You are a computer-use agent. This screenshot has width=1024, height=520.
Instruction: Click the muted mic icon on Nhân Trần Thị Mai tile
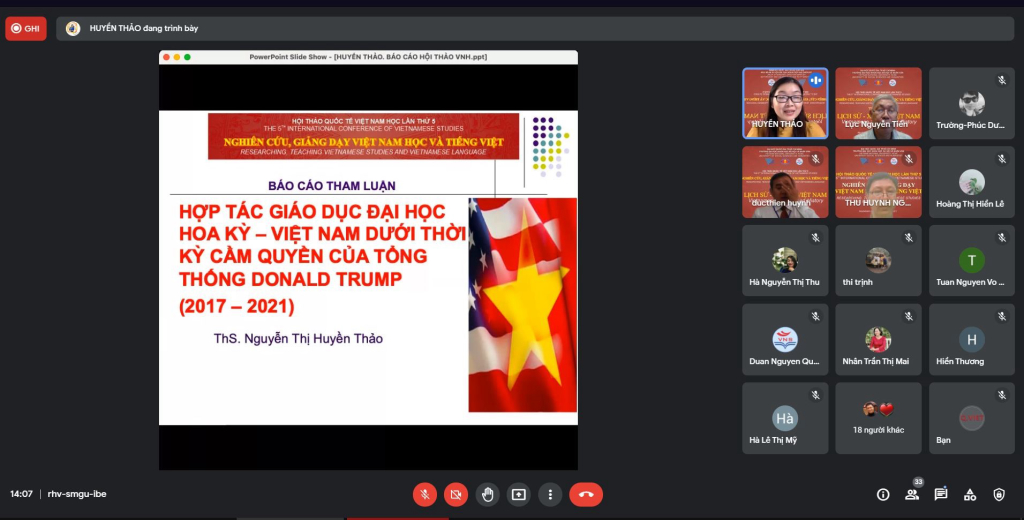pyautogui.click(x=908, y=316)
